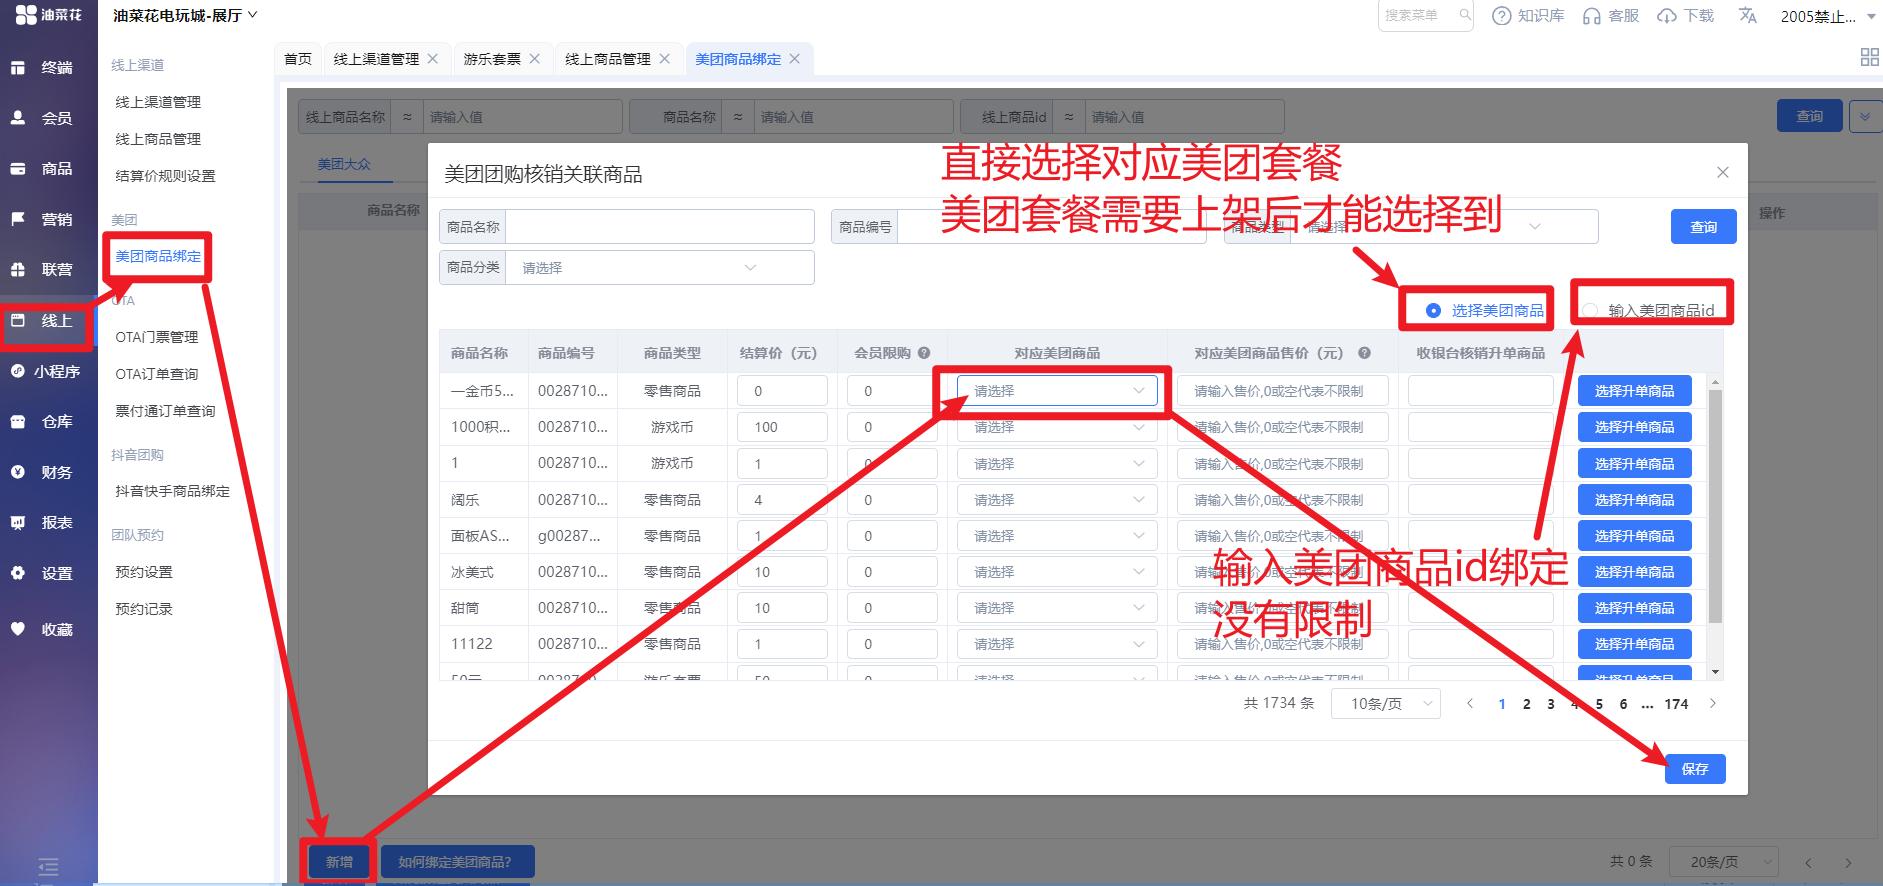The height and width of the screenshot is (886, 1883).
Task: Open 结算价规则设置 in the side menu
Action: click(x=165, y=176)
